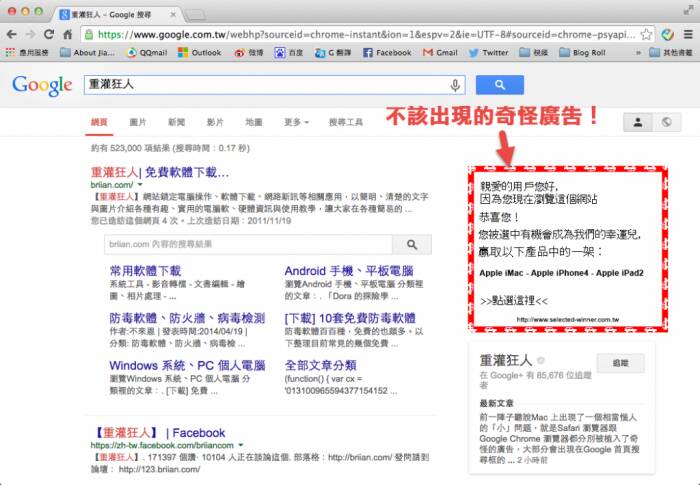Expand the 更多 dropdown menu

(296, 122)
